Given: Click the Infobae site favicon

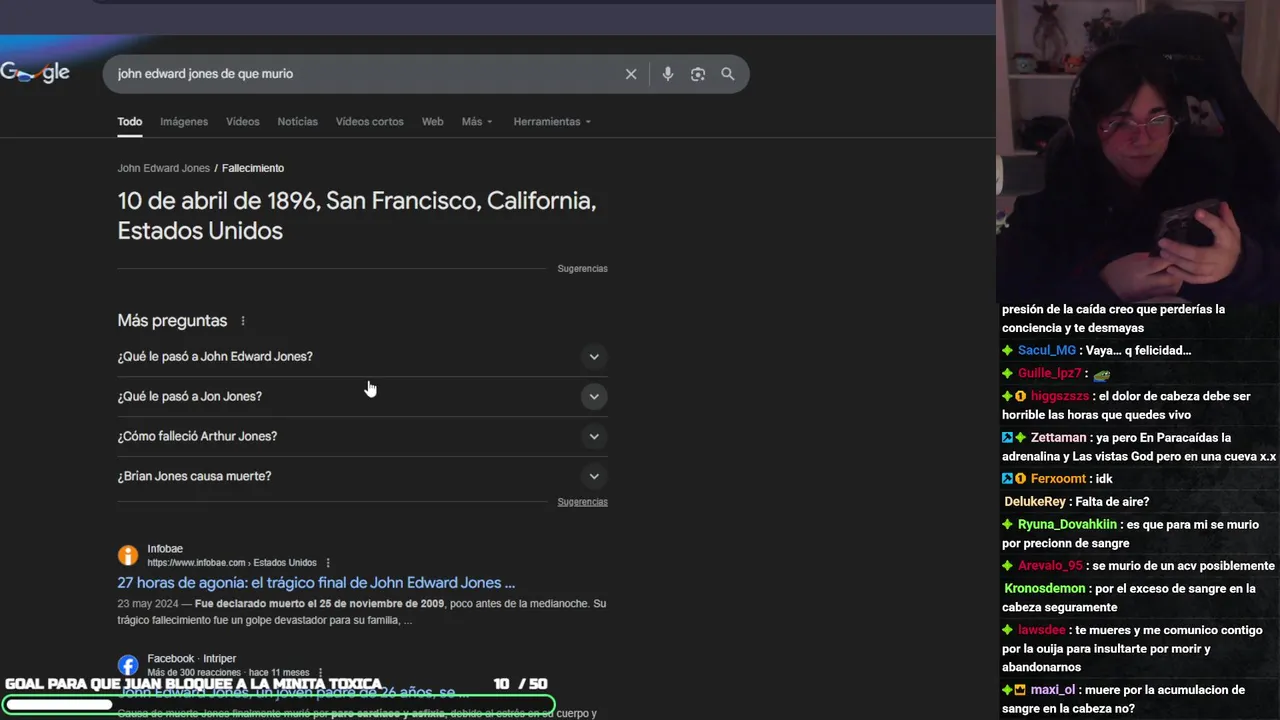Looking at the screenshot, I should click(128, 555).
